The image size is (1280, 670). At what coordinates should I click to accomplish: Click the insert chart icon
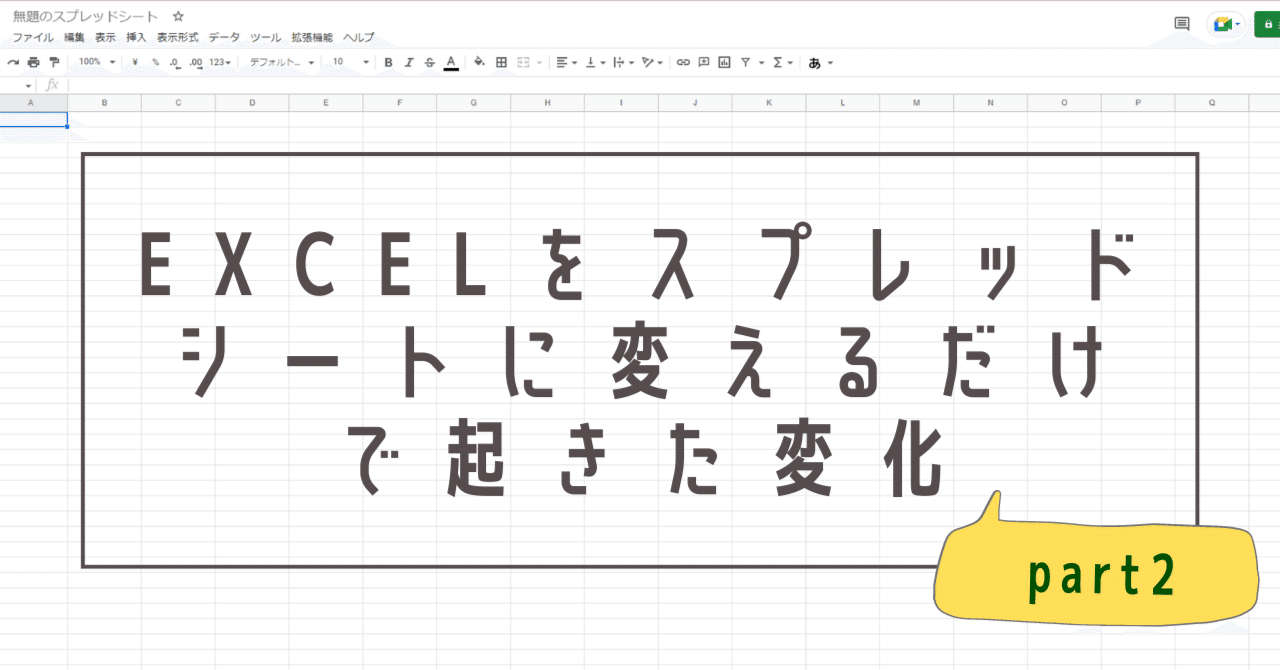[724, 62]
